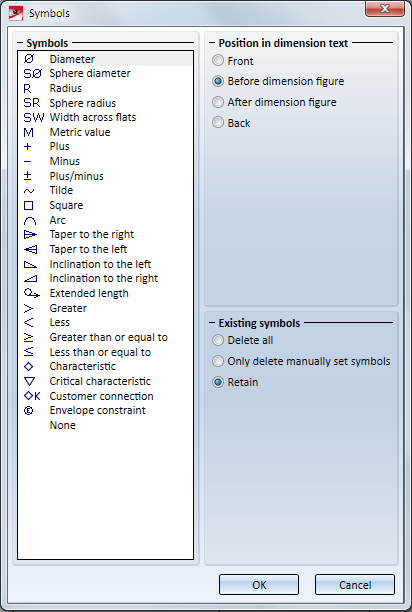
Task: Choose the Sphere diameter SØ symbol
Action: click(32, 73)
